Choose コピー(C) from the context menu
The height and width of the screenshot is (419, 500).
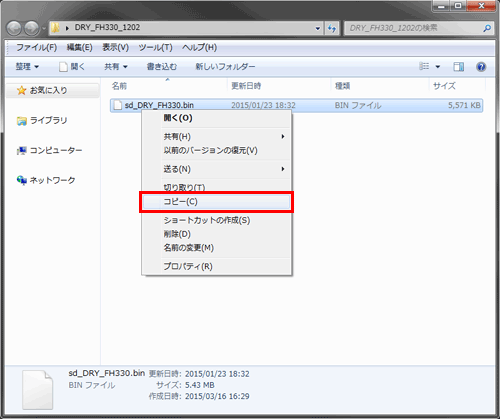pyautogui.click(x=216, y=202)
